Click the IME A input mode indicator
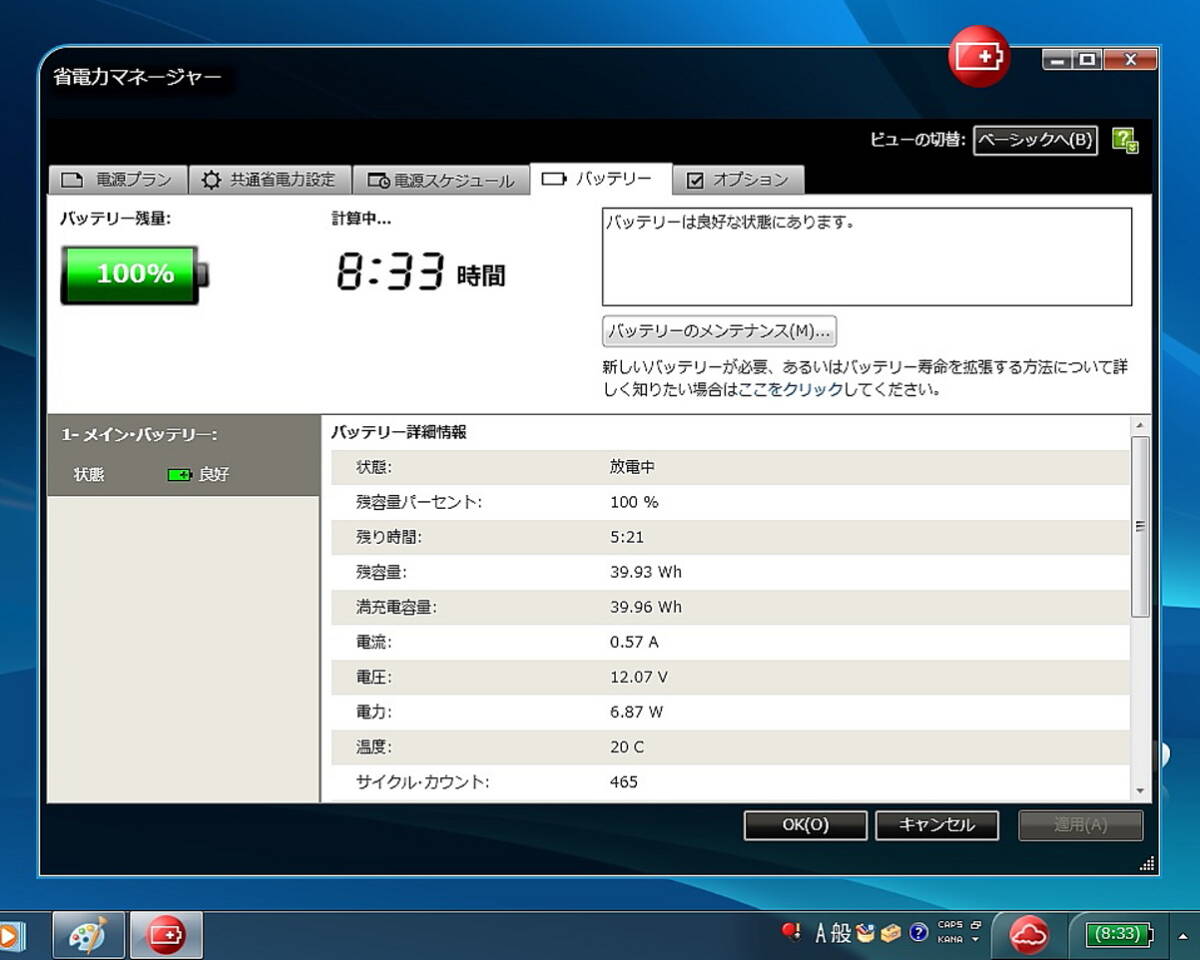The height and width of the screenshot is (960, 1200). click(821, 933)
